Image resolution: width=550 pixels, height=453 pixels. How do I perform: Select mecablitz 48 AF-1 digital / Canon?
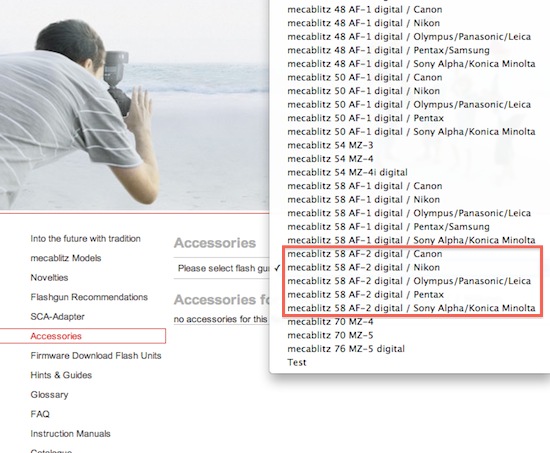364,9
